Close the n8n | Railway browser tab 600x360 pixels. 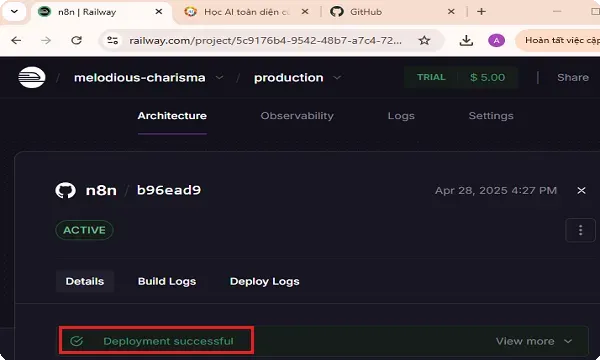pyautogui.click(x=158, y=12)
